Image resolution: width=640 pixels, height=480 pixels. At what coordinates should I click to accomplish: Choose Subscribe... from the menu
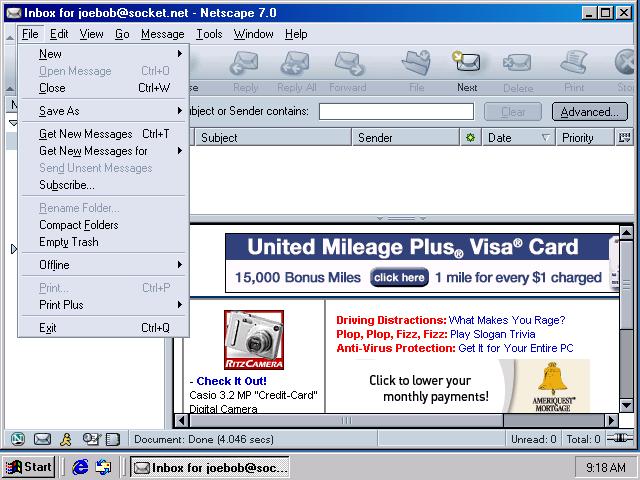pyautogui.click(x=104, y=185)
